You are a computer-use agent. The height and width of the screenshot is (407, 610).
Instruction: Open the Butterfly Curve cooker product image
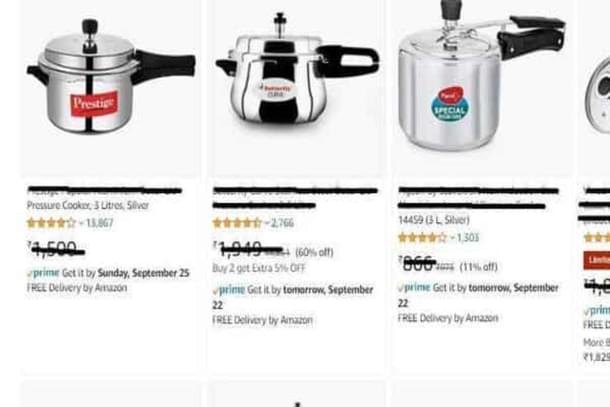[297, 72]
